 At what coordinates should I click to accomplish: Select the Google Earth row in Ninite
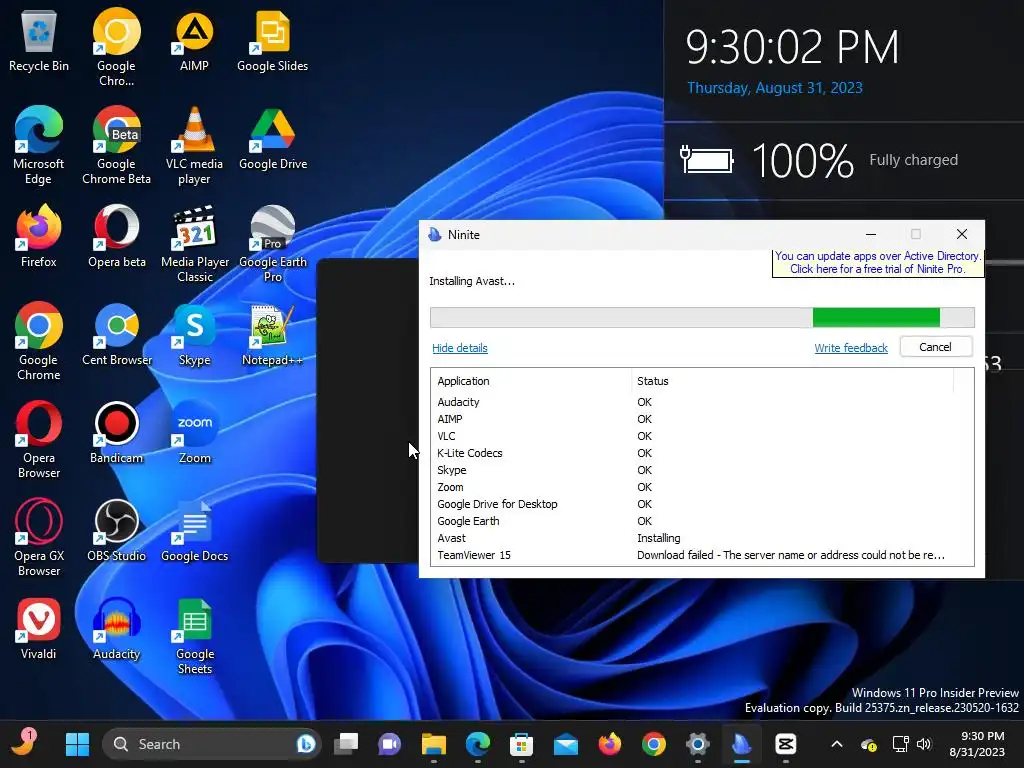[702, 521]
